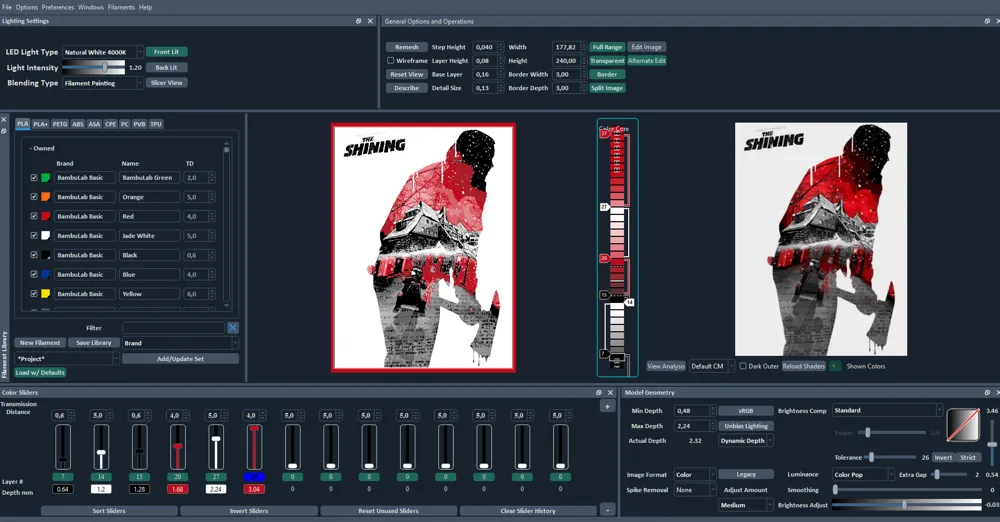Switch to the TPU filament tab
The height and width of the screenshot is (522, 1000).
156,124
